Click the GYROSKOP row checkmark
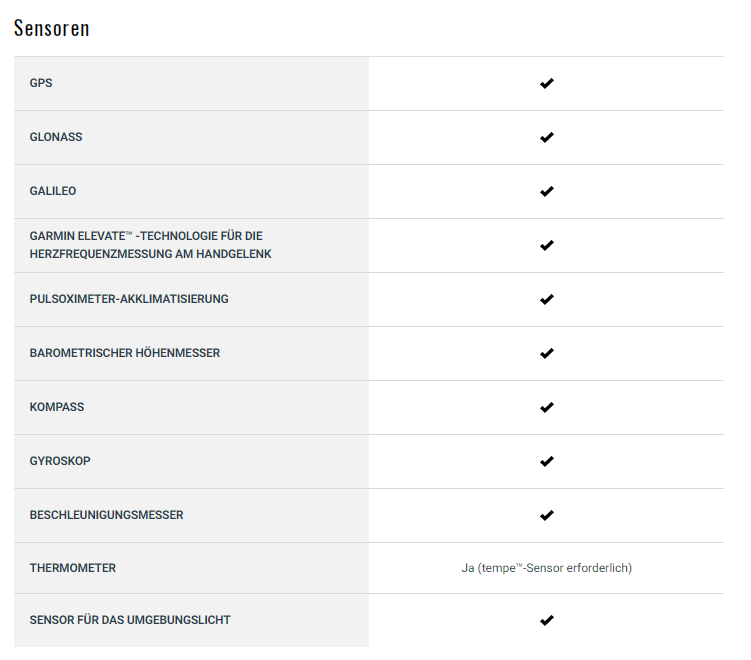The height and width of the screenshot is (660, 751). coord(546,462)
